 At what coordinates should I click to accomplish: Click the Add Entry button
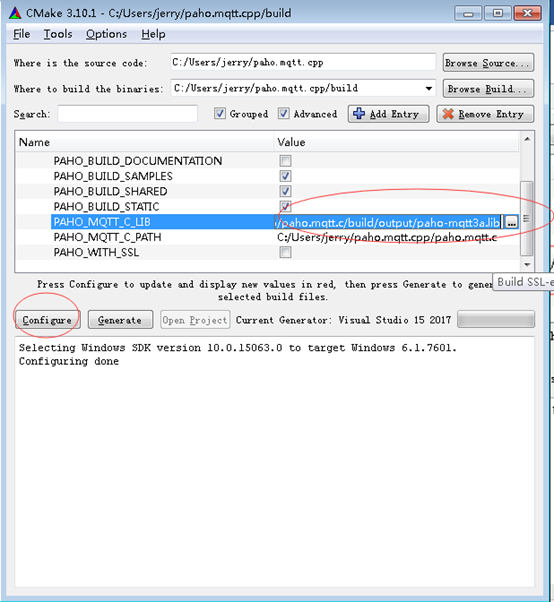388,114
